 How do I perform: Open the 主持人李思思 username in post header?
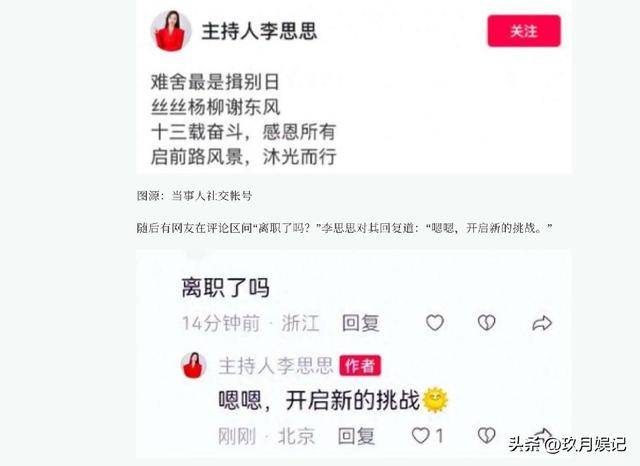point(259,31)
